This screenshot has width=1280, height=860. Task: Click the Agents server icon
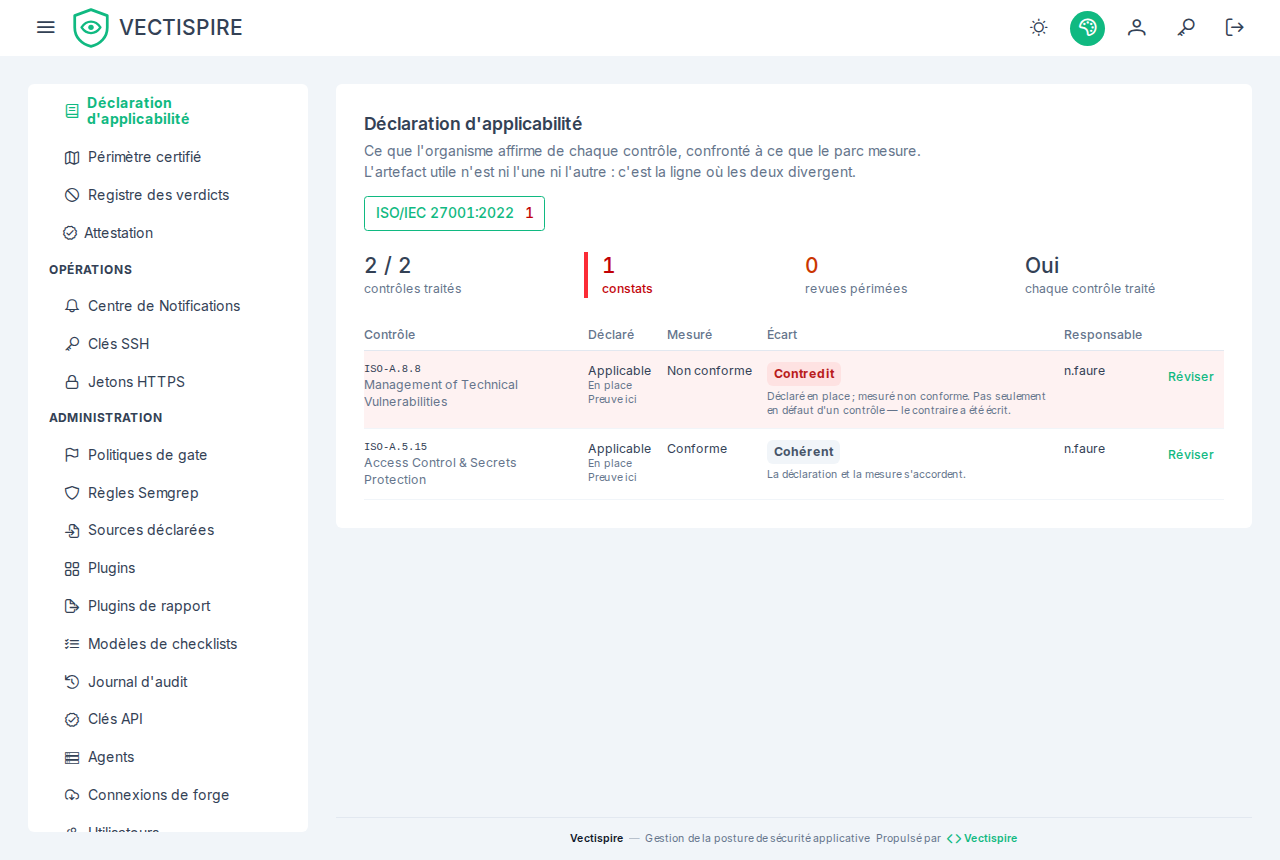[72, 757]
